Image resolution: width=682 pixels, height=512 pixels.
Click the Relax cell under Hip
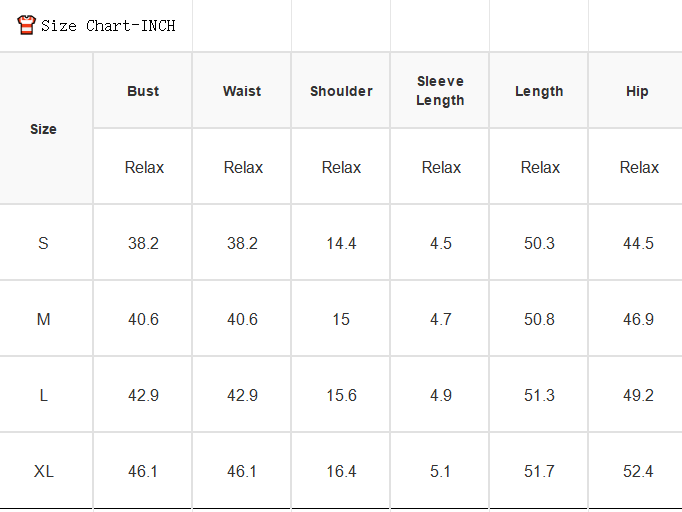pyautogui.click(x=639, y=167)
